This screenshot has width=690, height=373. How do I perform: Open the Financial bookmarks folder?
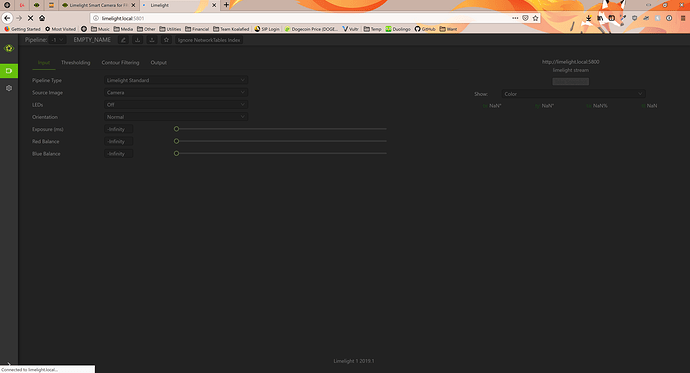[197, 29]
